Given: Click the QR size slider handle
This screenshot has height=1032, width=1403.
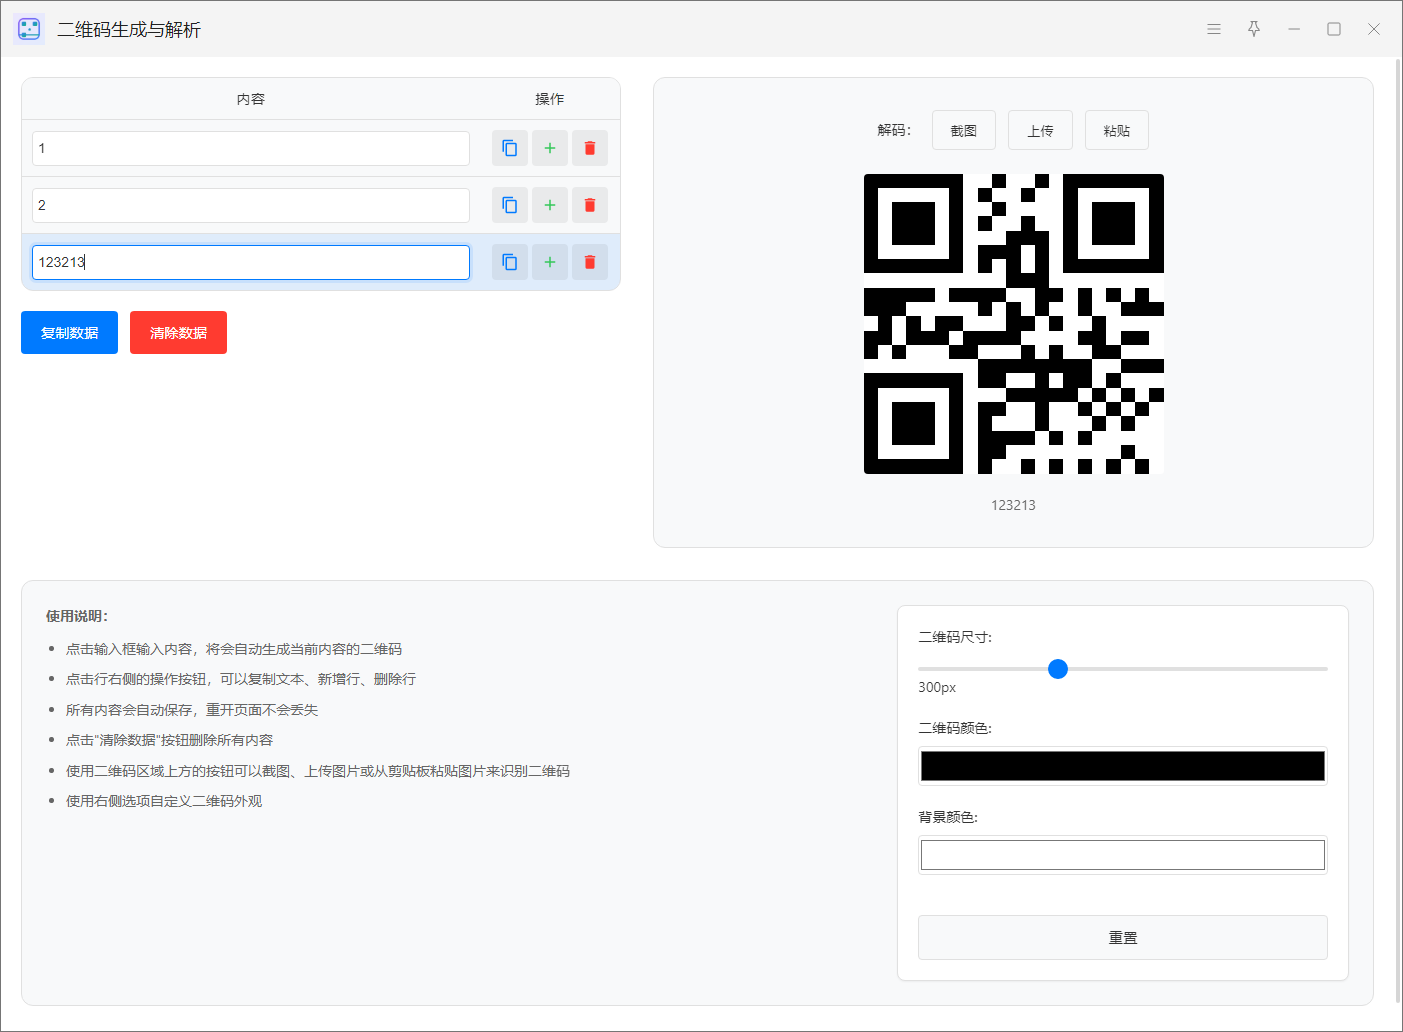Looking at the screenshot, I should click(1058, 669).
